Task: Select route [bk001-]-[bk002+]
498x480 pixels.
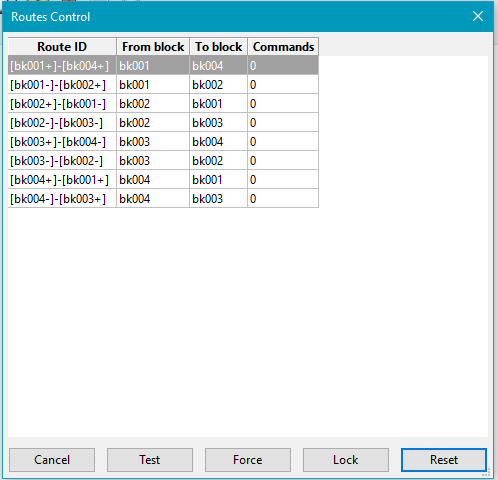Action: pos(163,85)
